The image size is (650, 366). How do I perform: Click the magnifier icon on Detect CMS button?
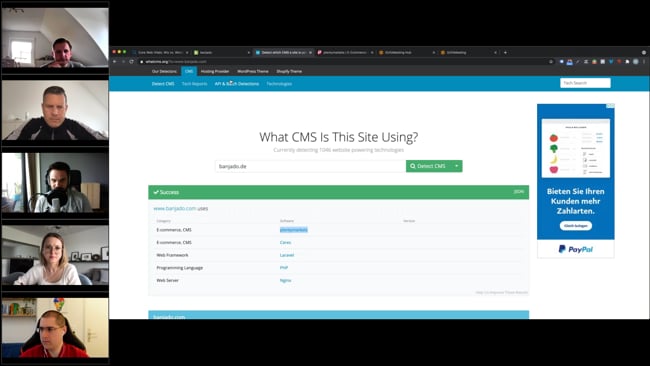point(412,166)
